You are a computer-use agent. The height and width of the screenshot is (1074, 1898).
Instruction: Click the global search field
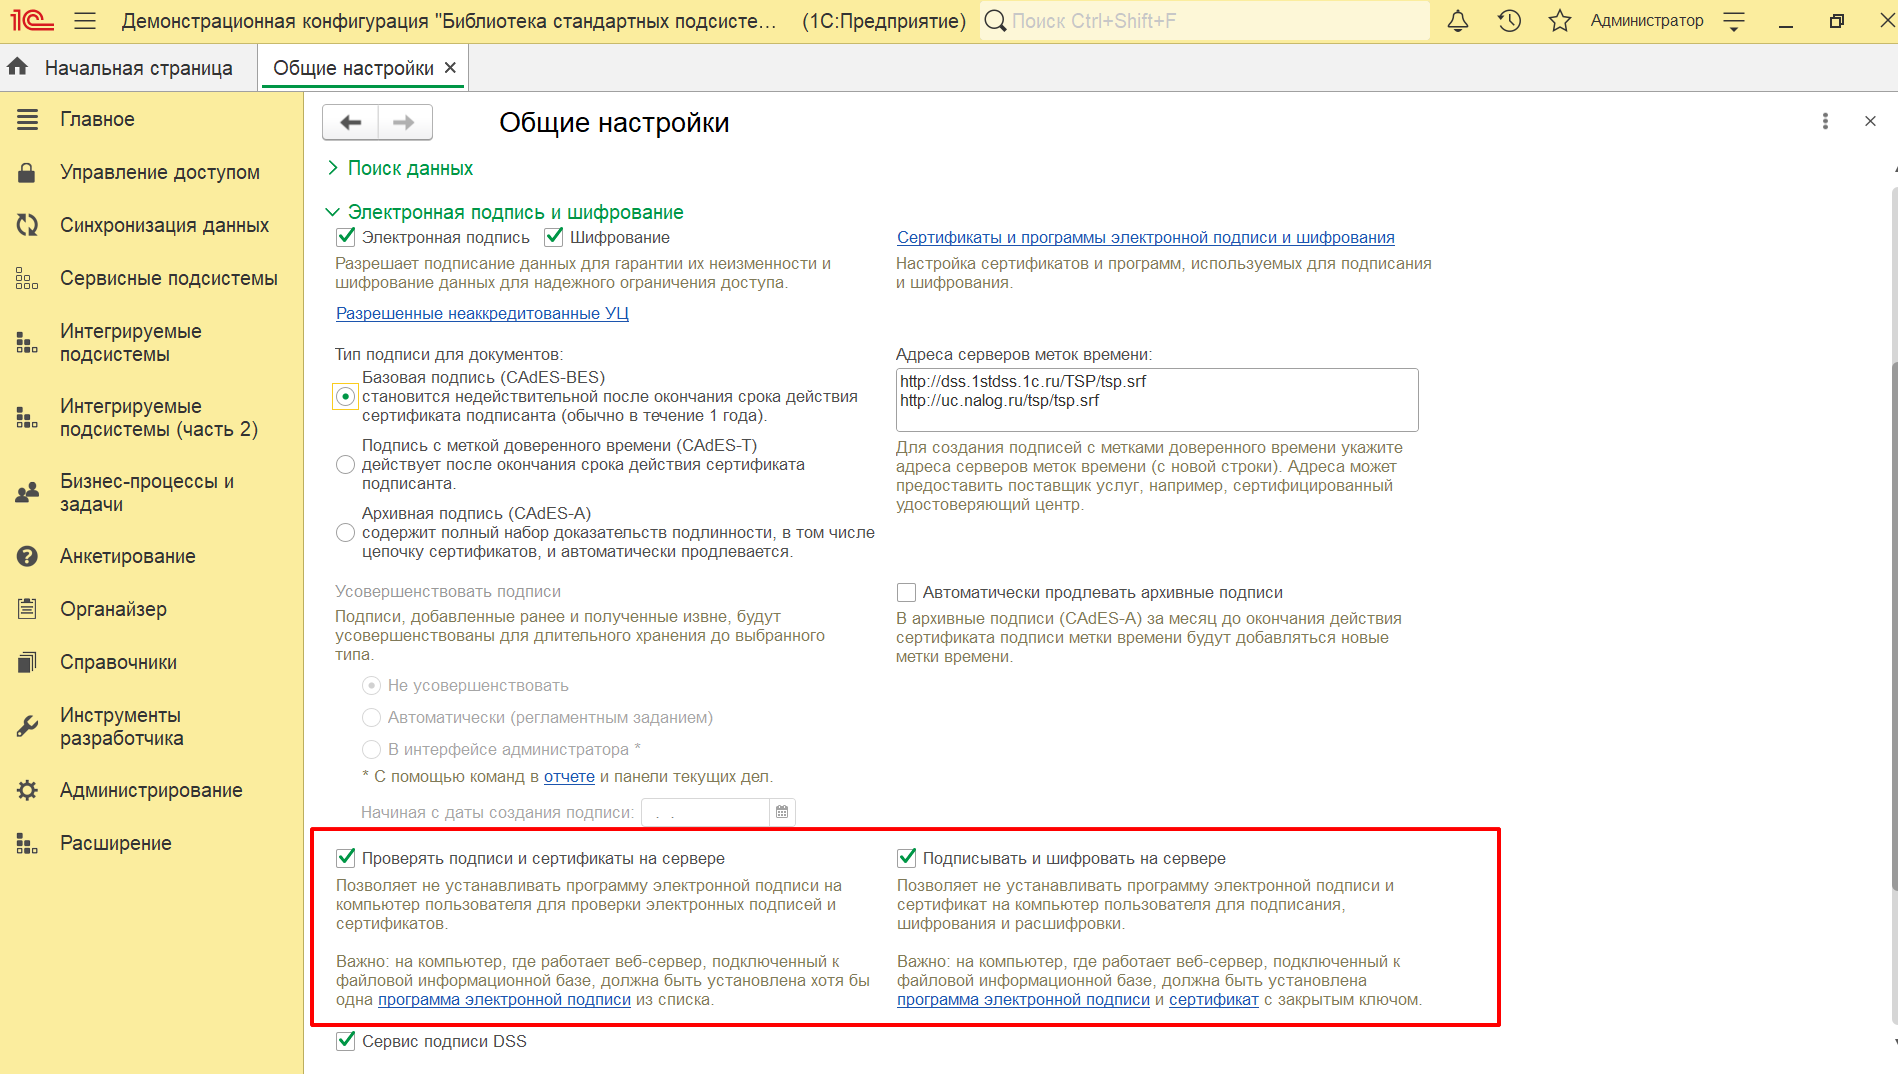(1204, 21)
